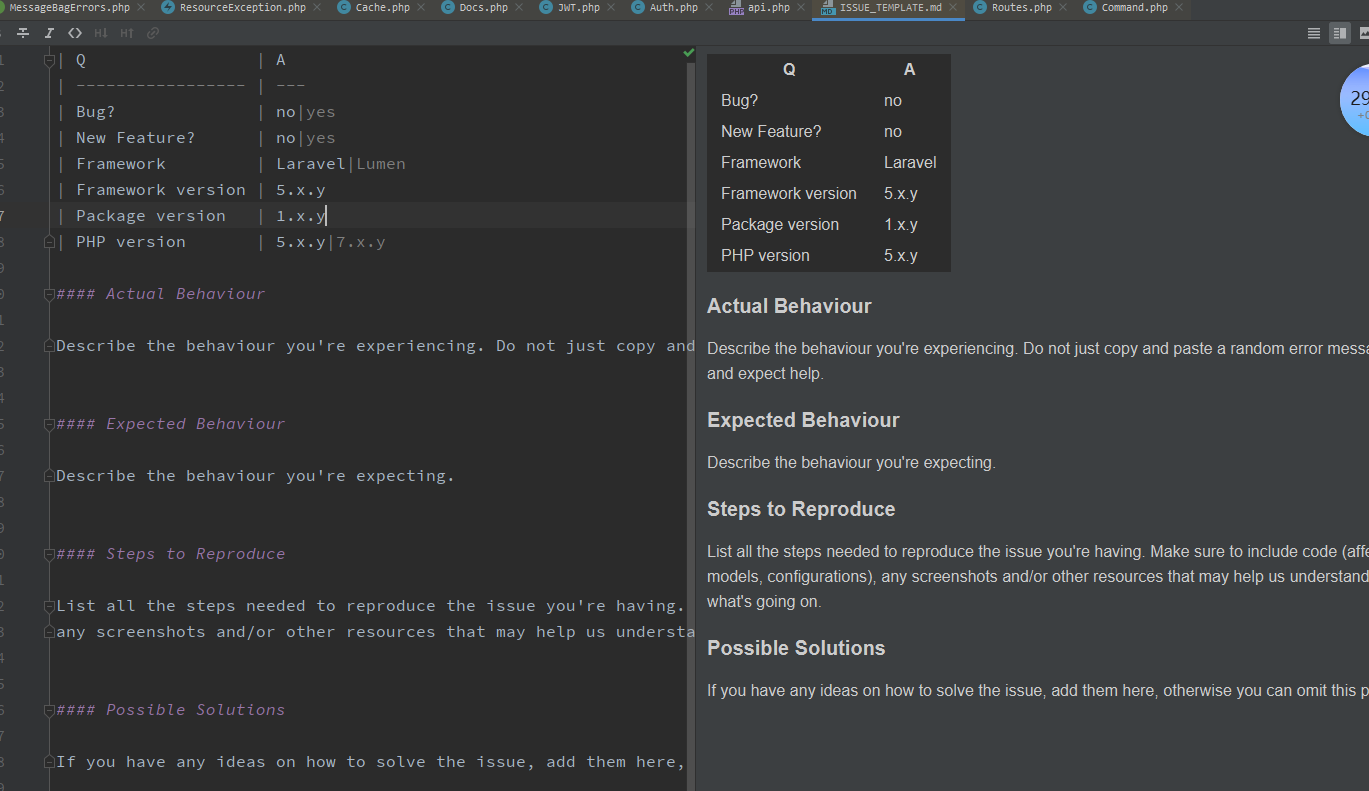Image resolution: width=1369 pixels, height=791 pixels.
Task: Collapse the Actual Behaviour heading fold
Action: pyautogui.click(x=49, y=294)
